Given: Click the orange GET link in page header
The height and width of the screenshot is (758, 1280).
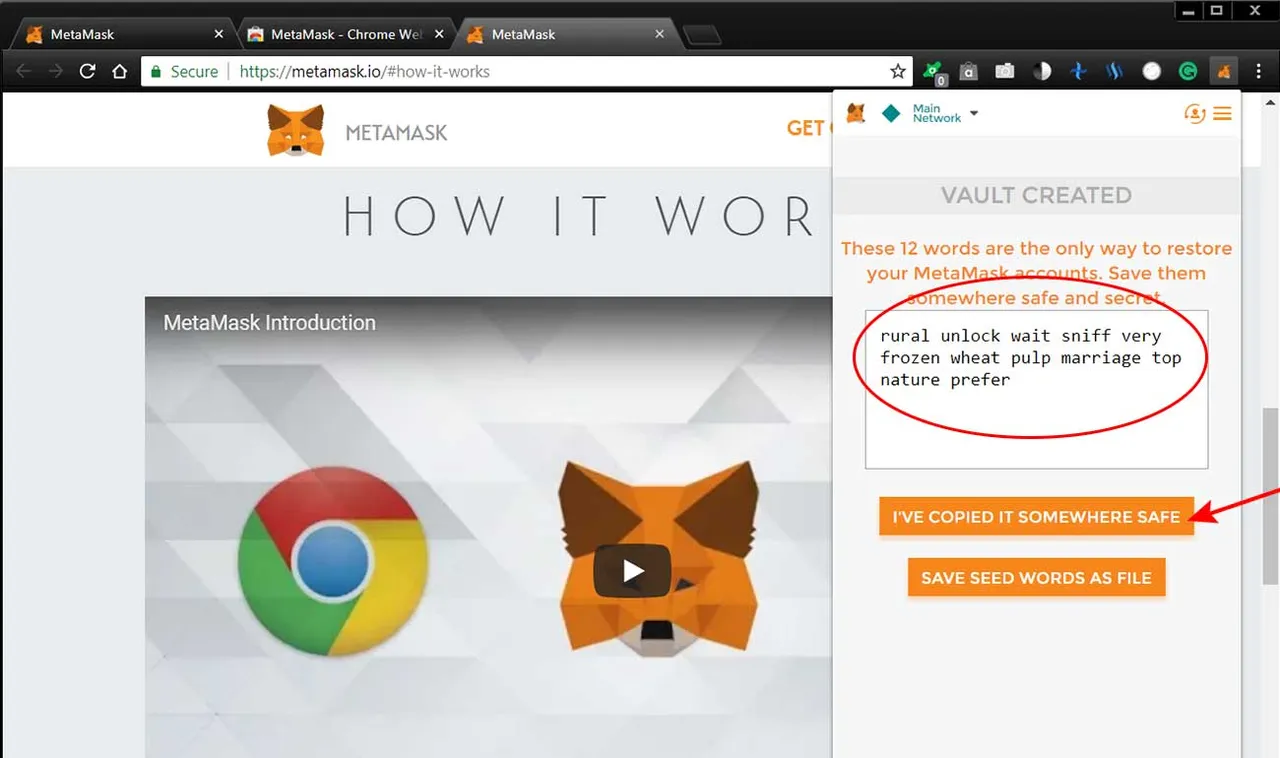Looking at the screenshot, I should pos(806,128).
